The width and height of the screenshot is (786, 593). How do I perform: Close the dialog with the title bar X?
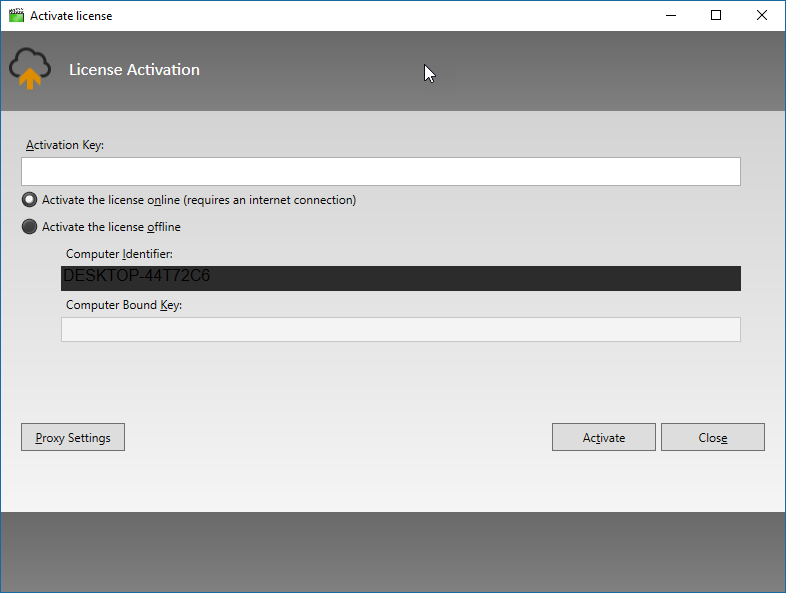(x=762, y=16)
